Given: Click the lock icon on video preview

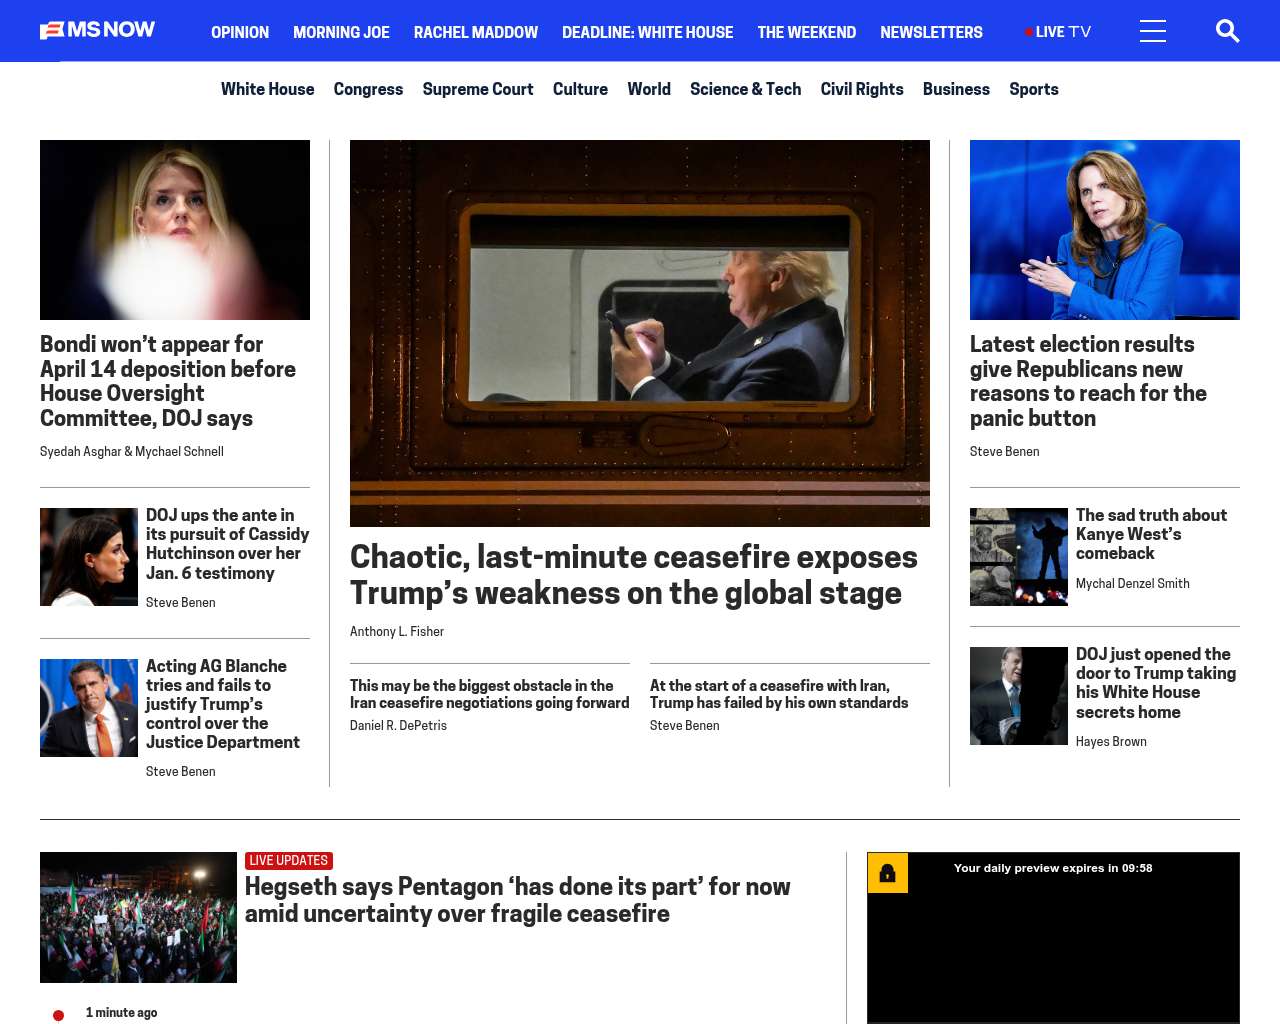Looking at the screenshot, I should pyautogui.click(x=887, y=873).
